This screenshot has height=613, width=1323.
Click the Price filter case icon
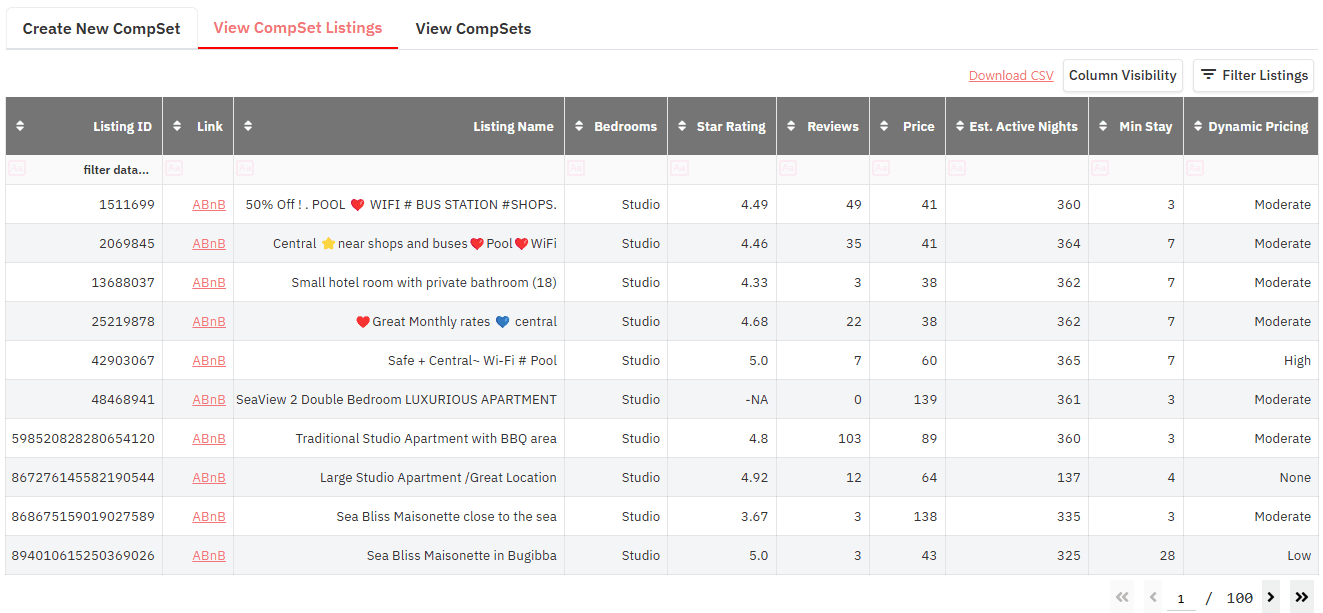tap(881, 169)
